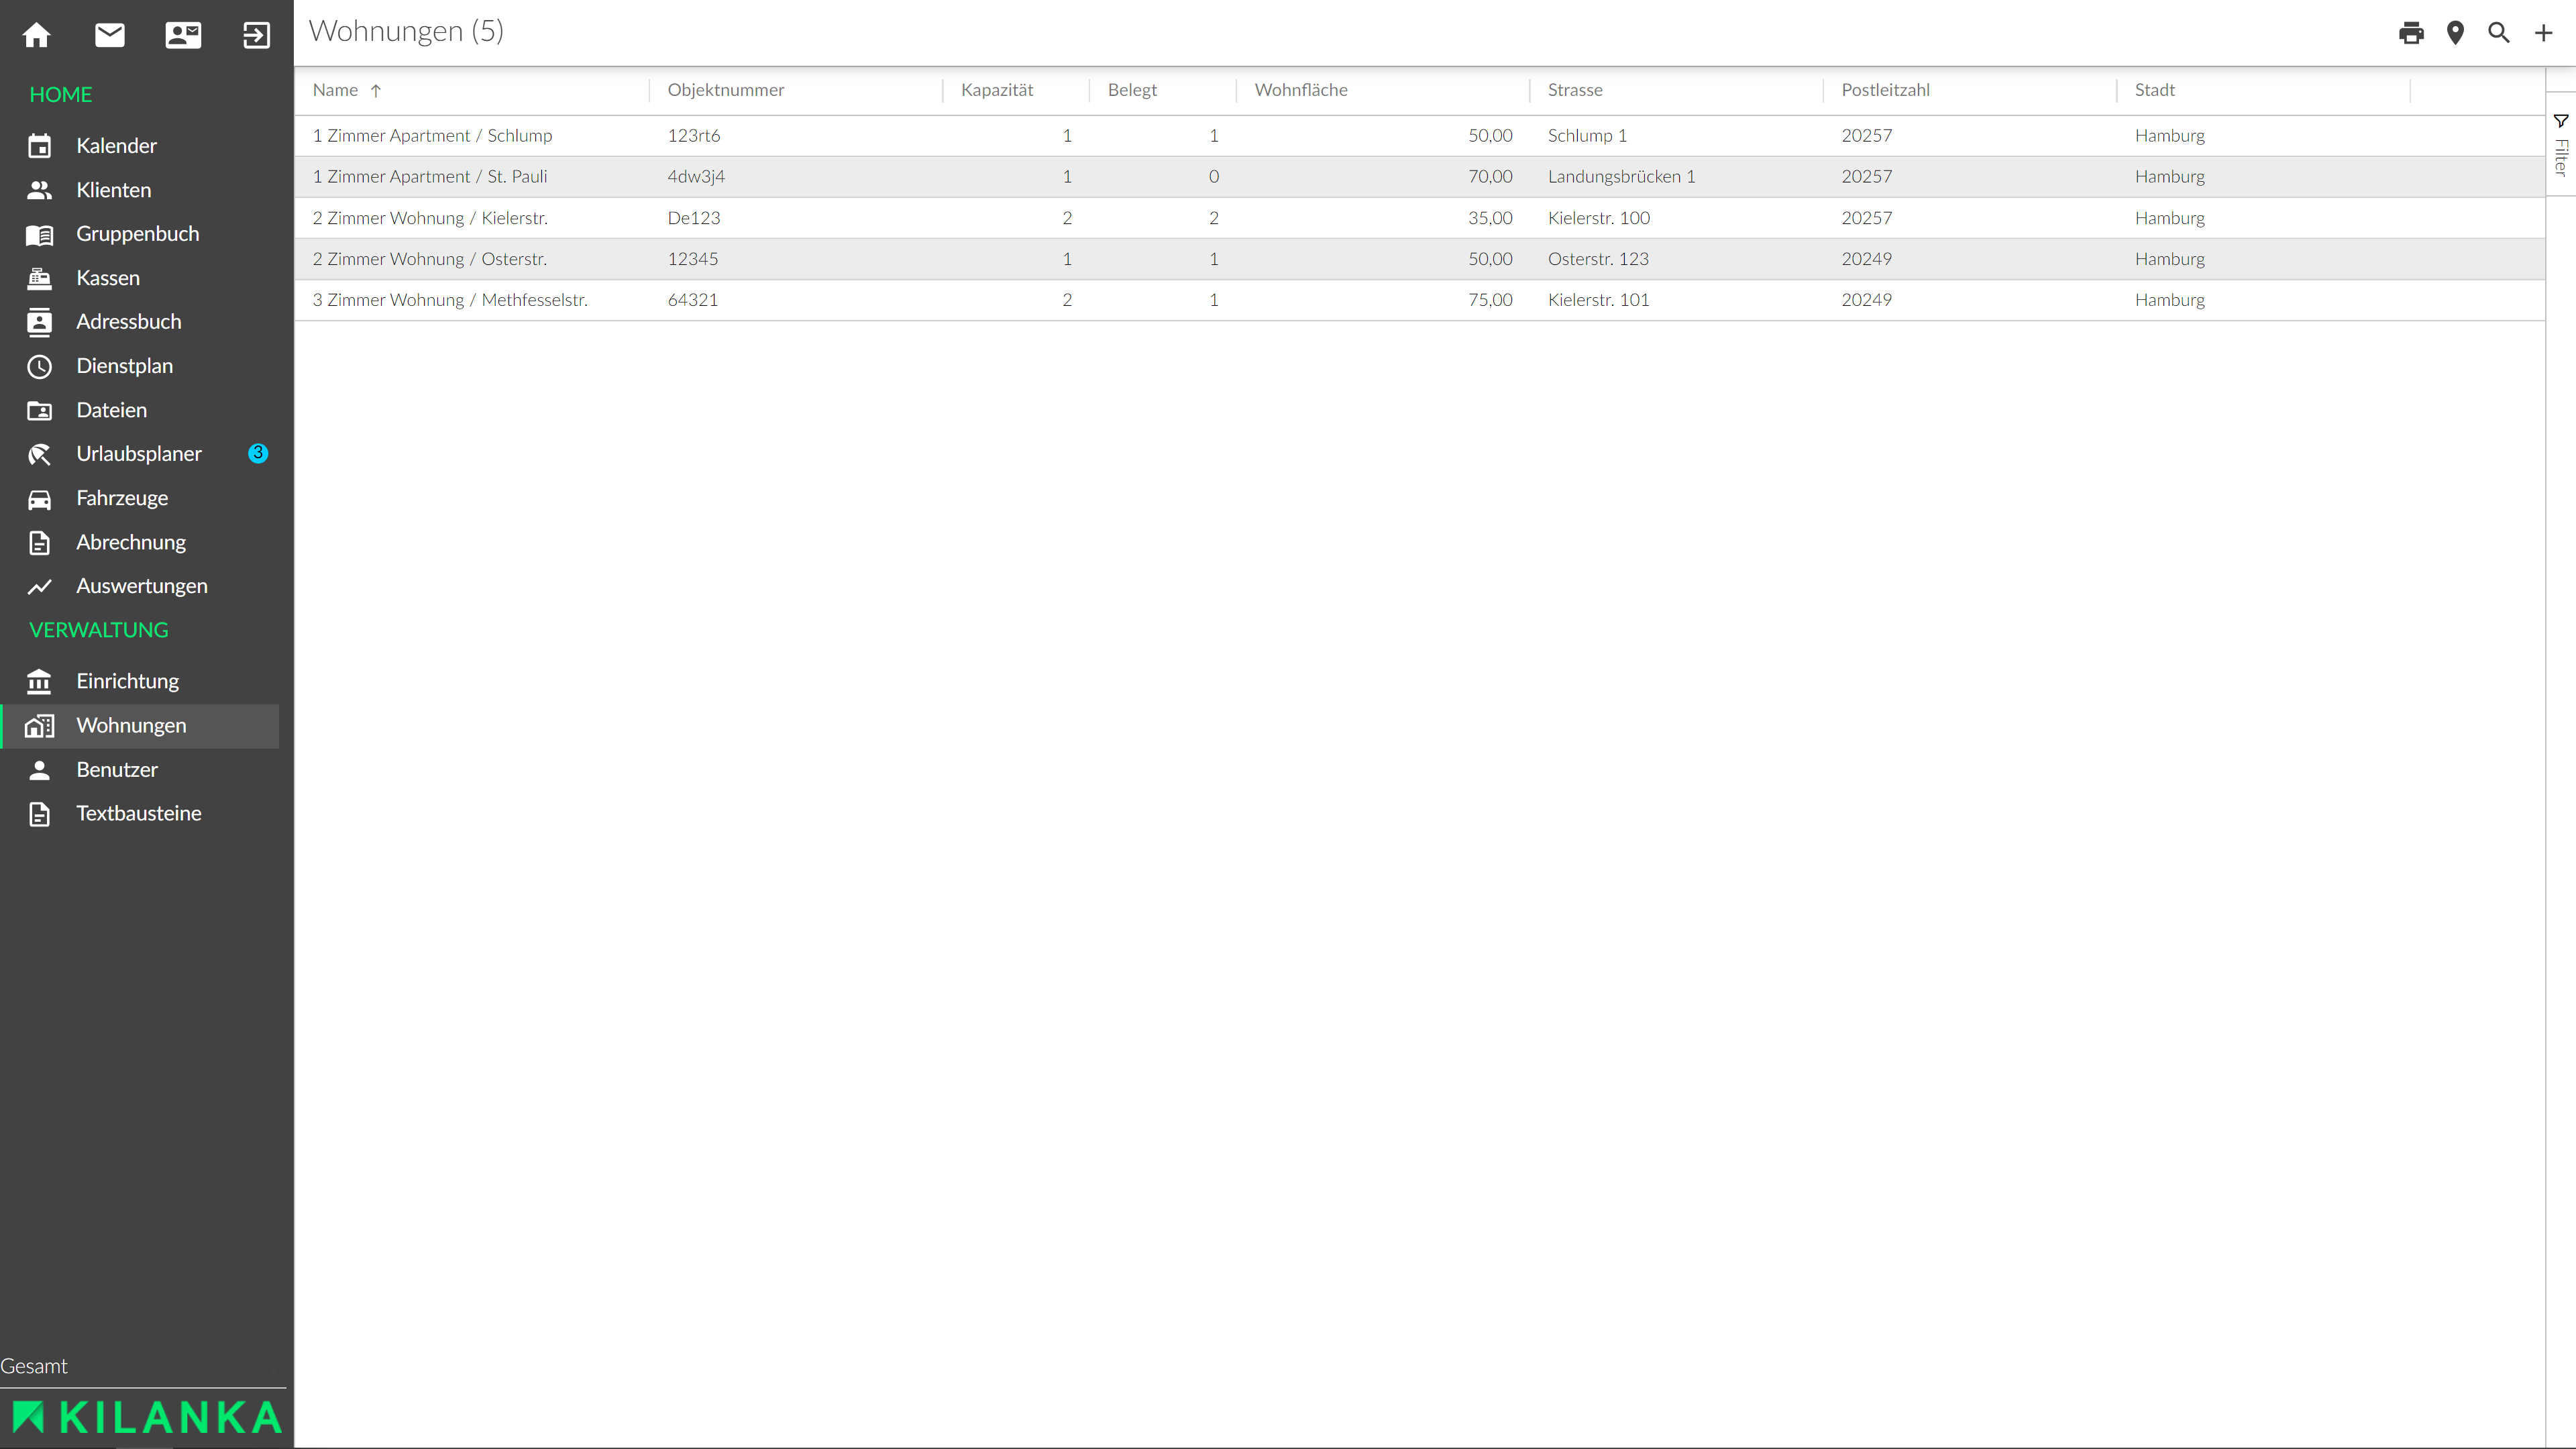
Task: Expand the Filter side panel
Action: click(x=2561, y=146)
